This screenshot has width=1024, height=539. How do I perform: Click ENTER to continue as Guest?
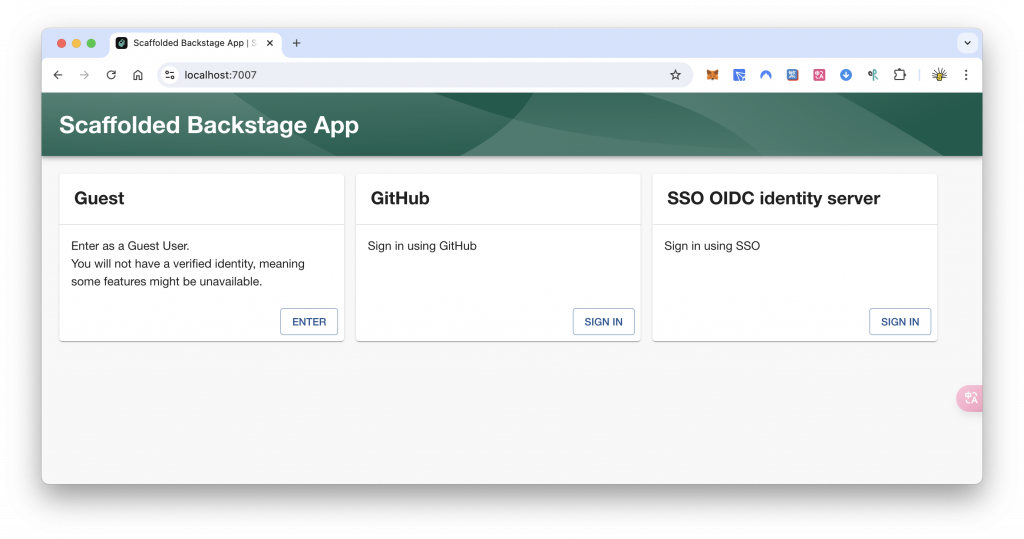tap(309, 321)
